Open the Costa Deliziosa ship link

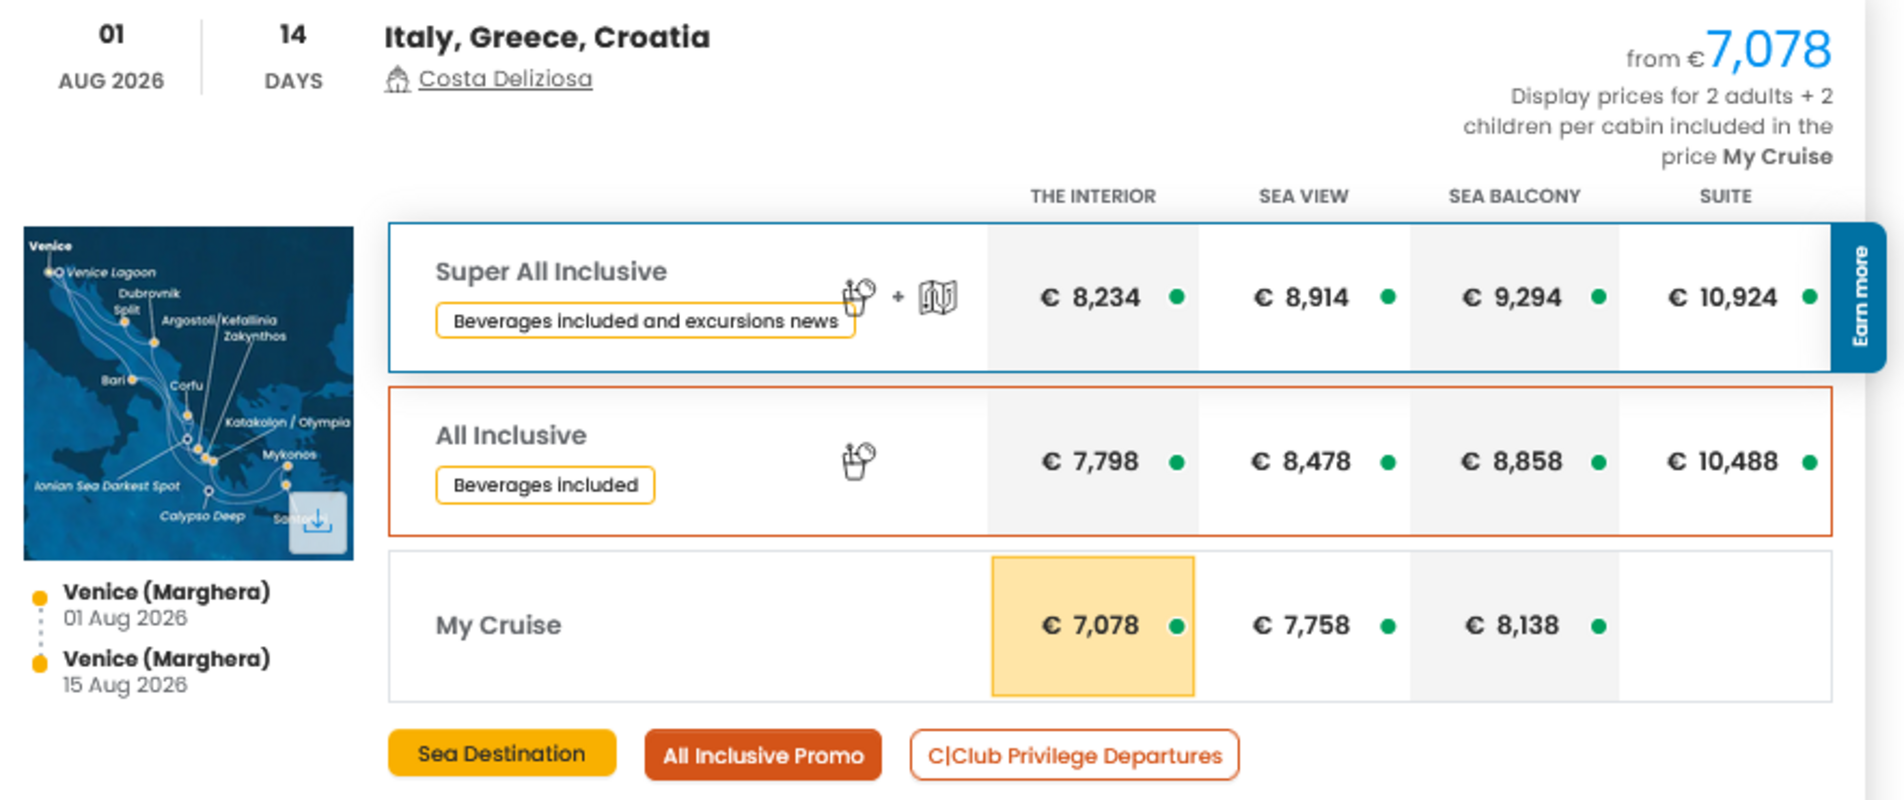pos(505,79)
